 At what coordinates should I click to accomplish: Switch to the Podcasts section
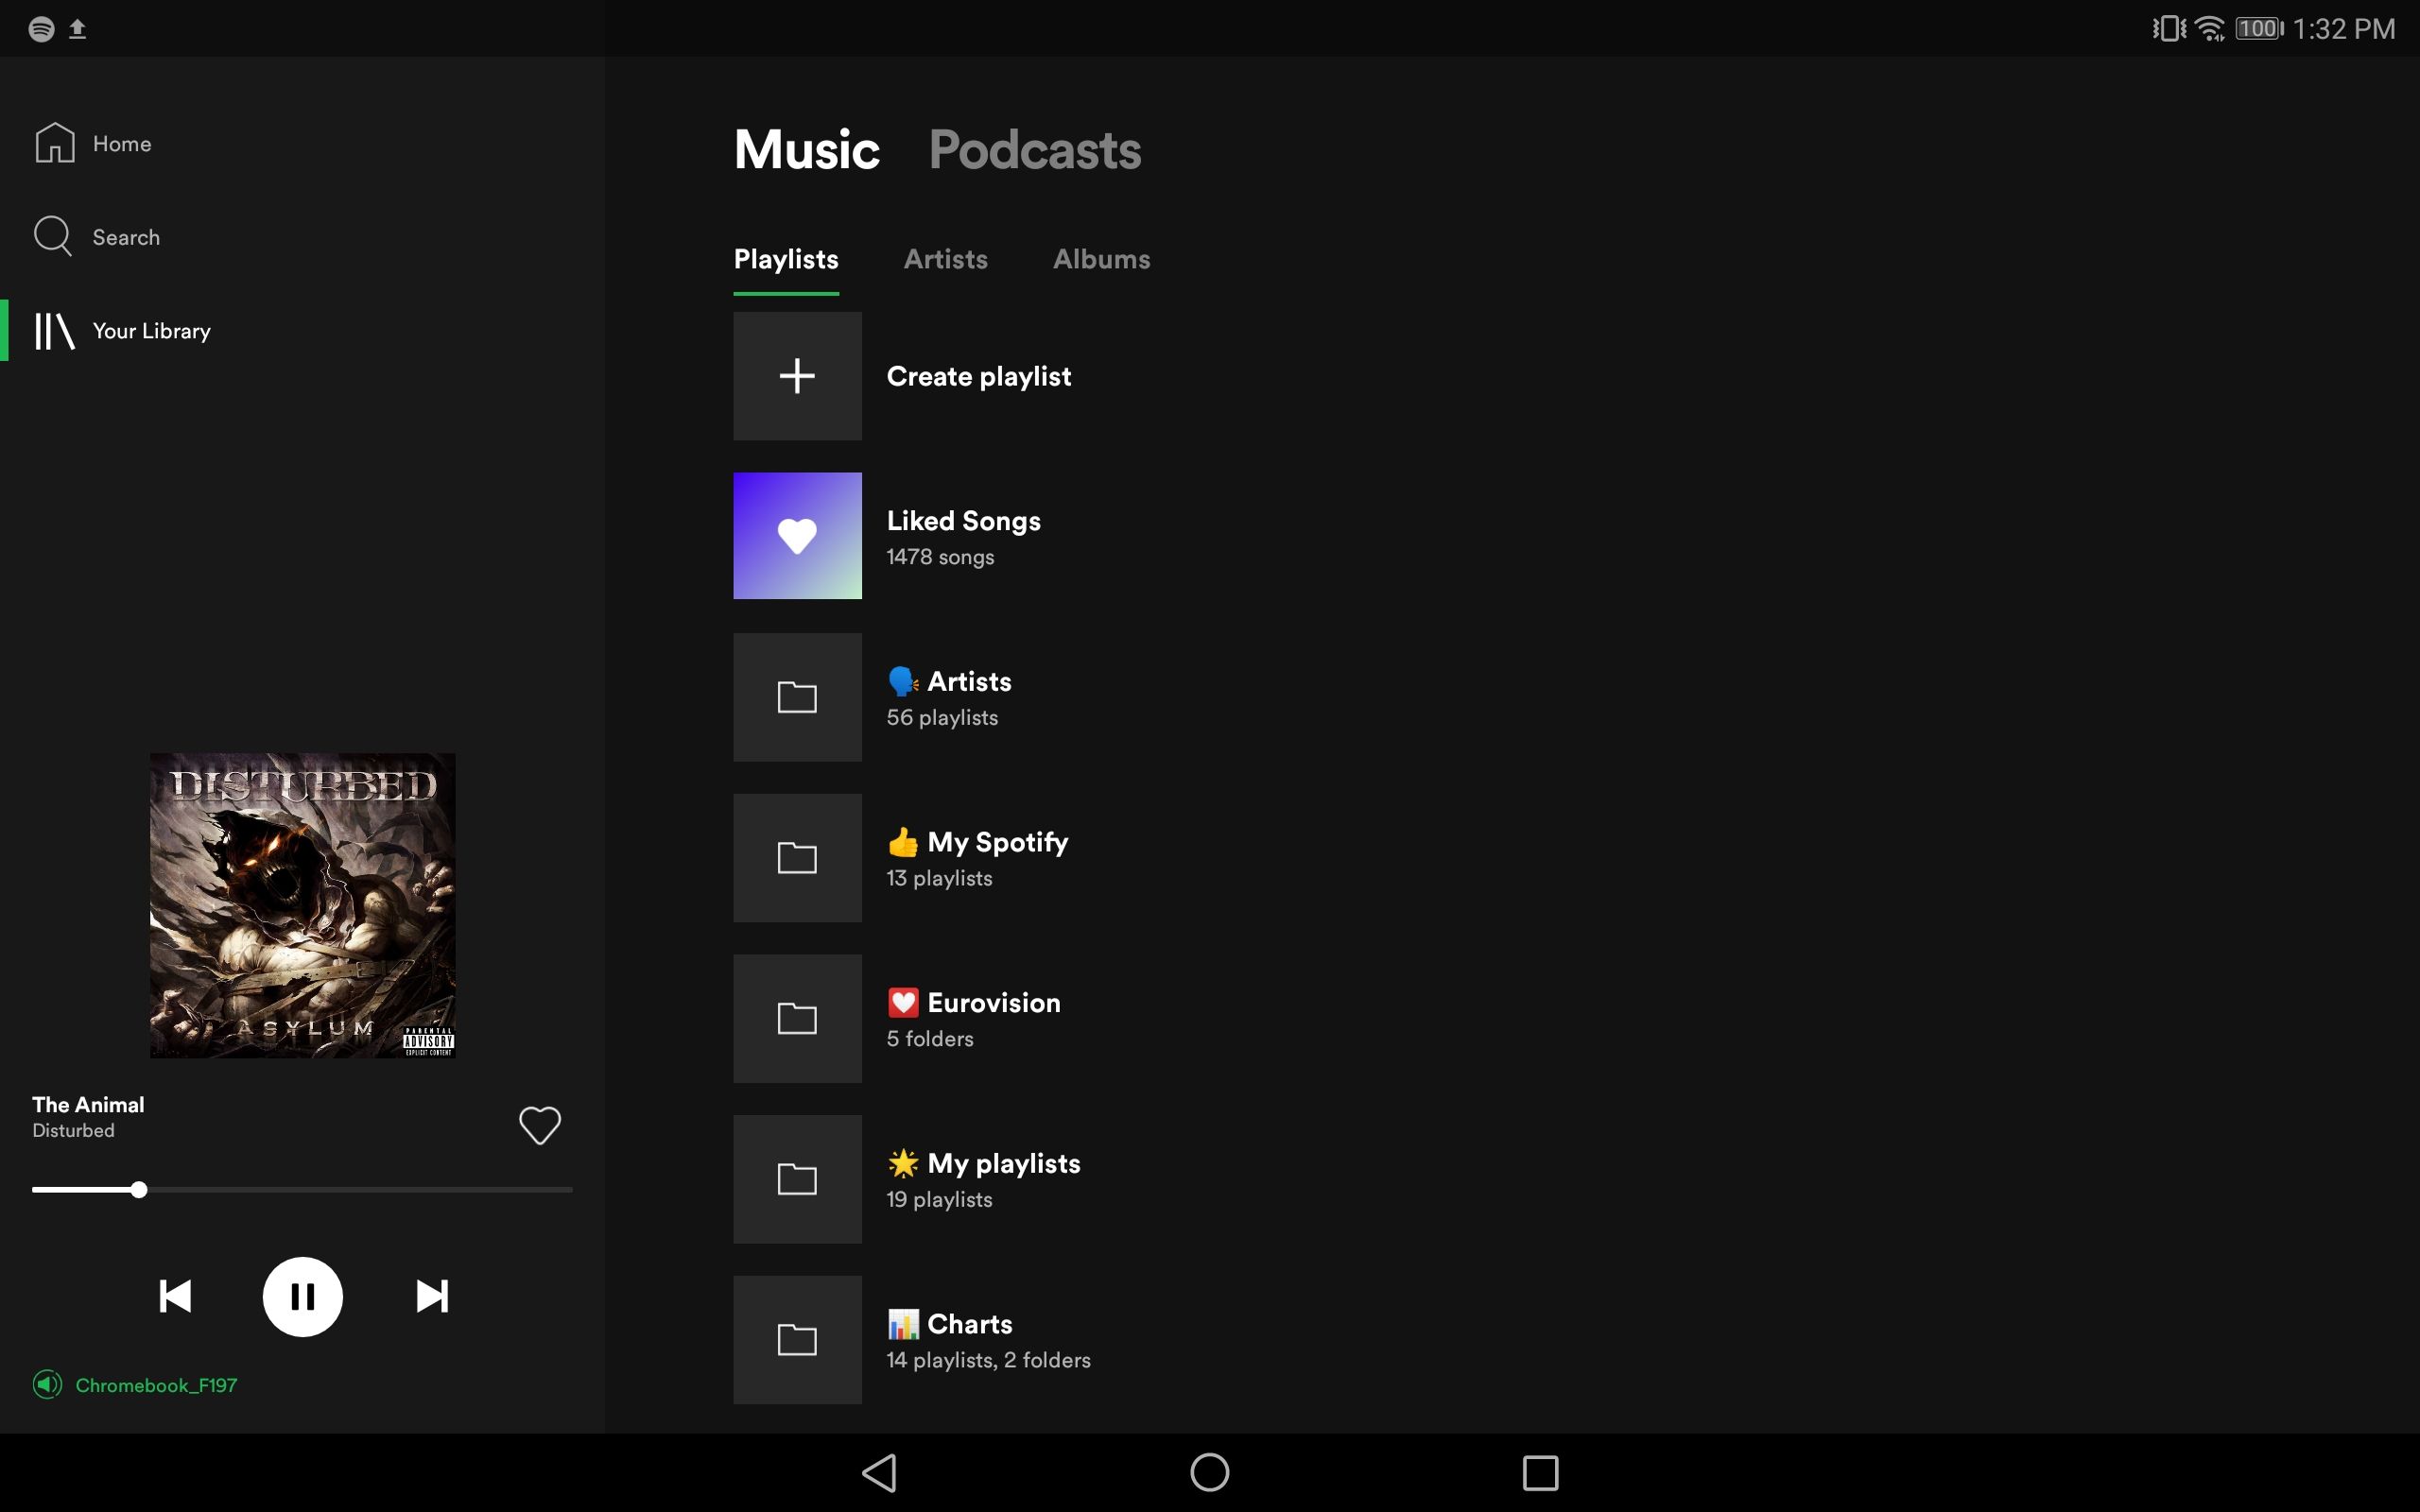tap(1035, 150)
